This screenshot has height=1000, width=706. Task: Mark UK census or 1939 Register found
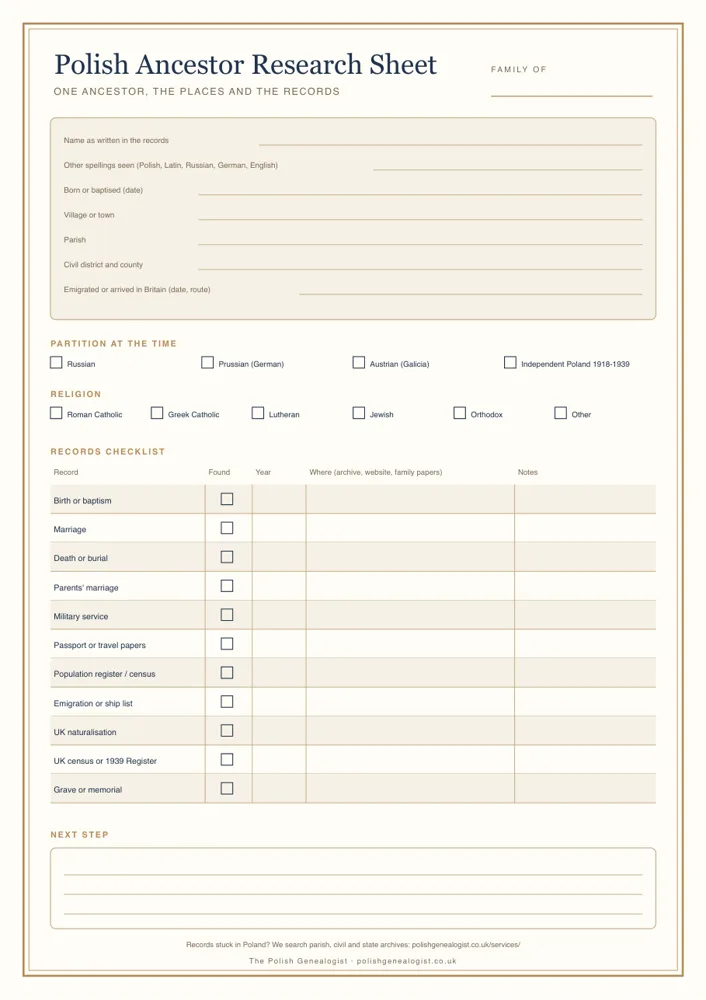click(227, 760)
